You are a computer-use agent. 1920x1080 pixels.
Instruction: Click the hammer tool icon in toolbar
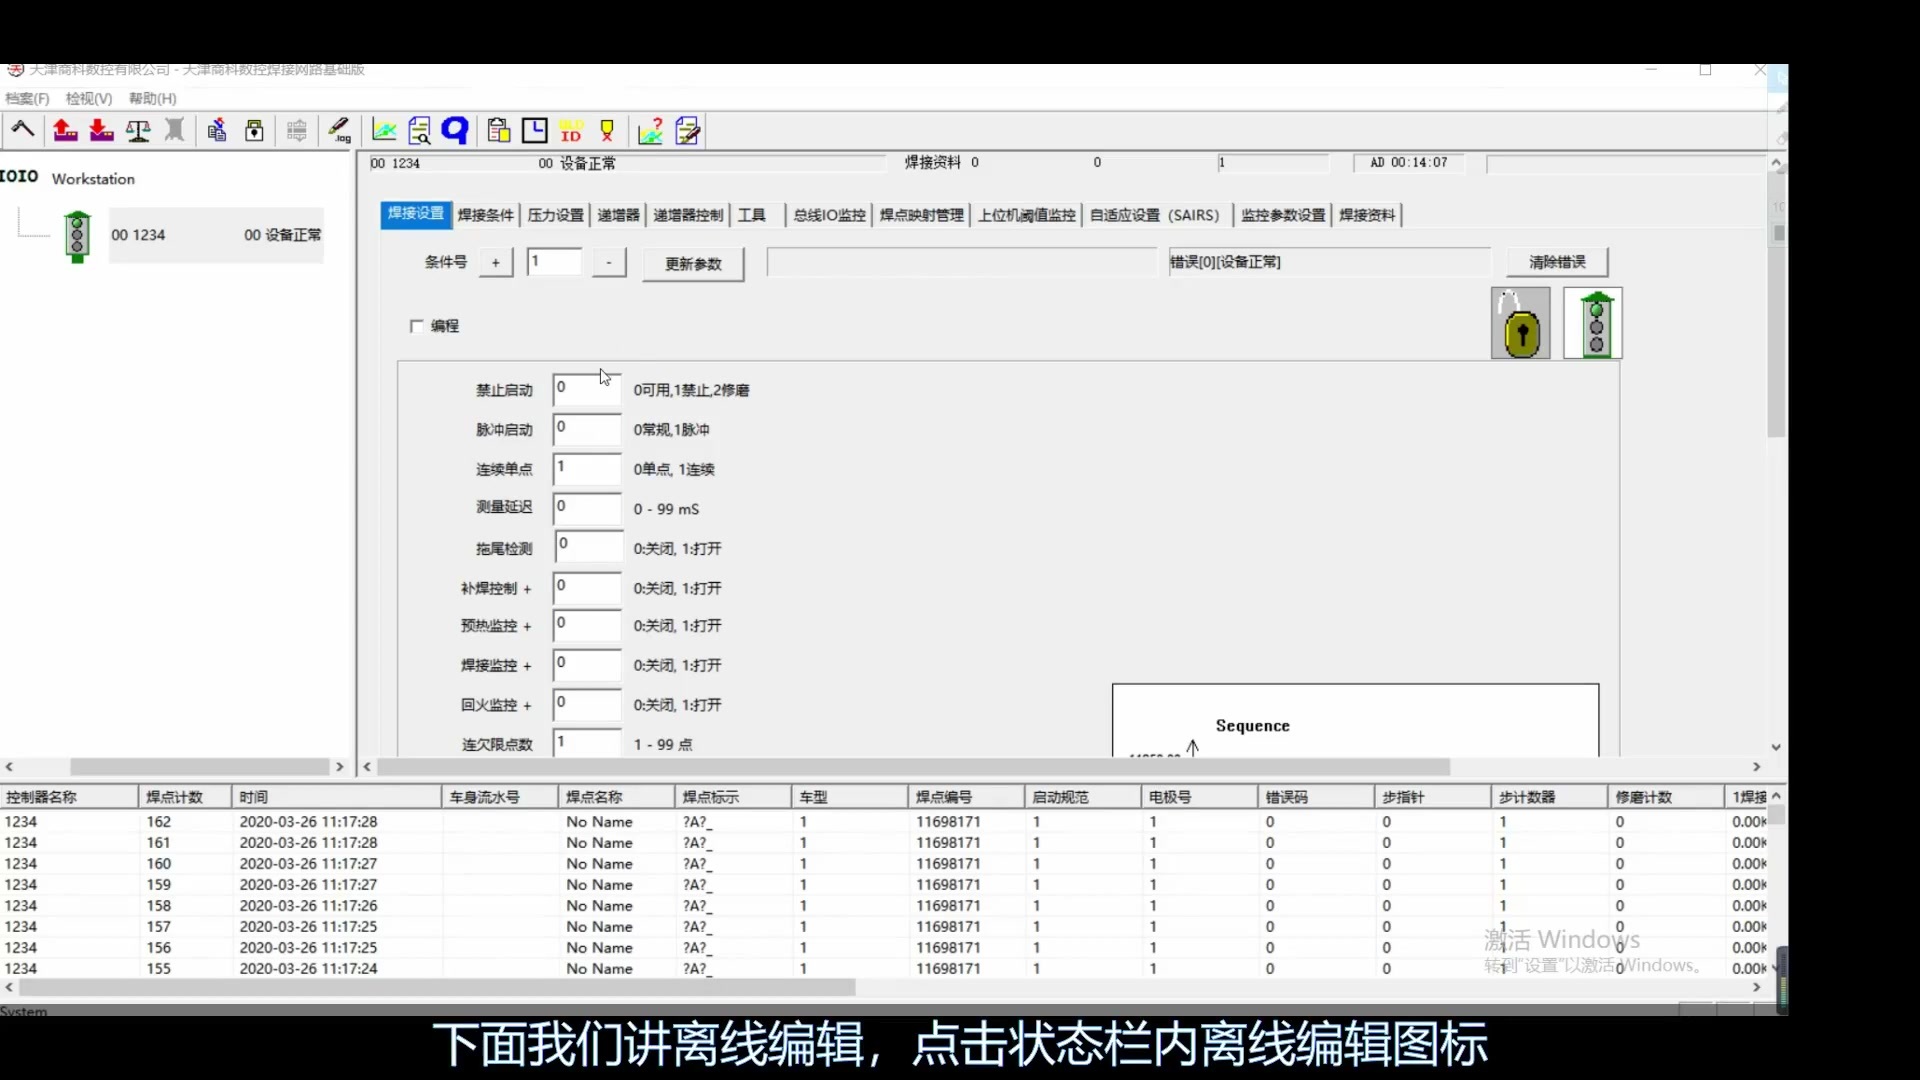pos(23,130)
